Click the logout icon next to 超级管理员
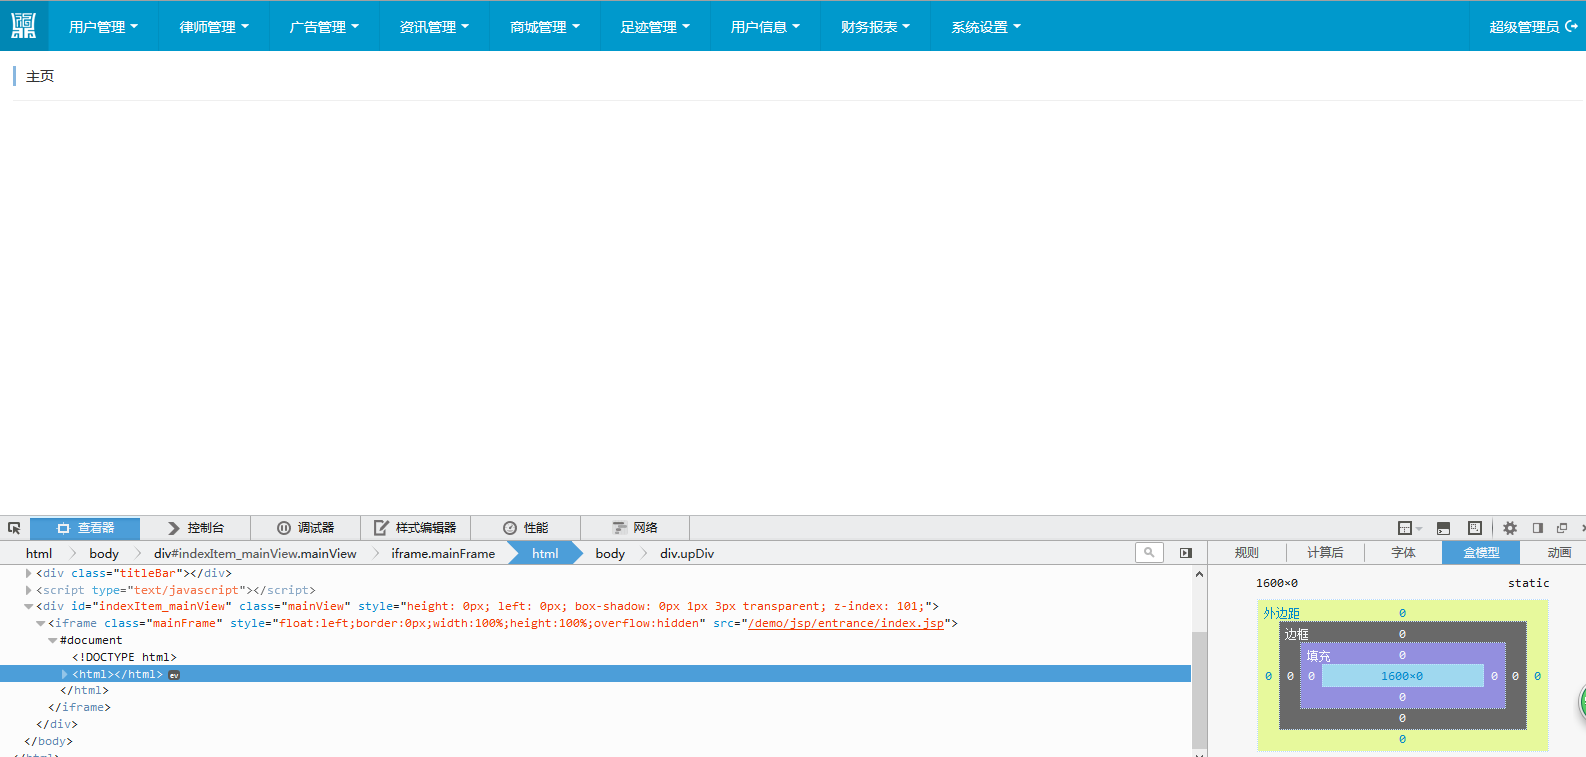The width and height of the screenshot is (1586, 757). click(1572, 27)
